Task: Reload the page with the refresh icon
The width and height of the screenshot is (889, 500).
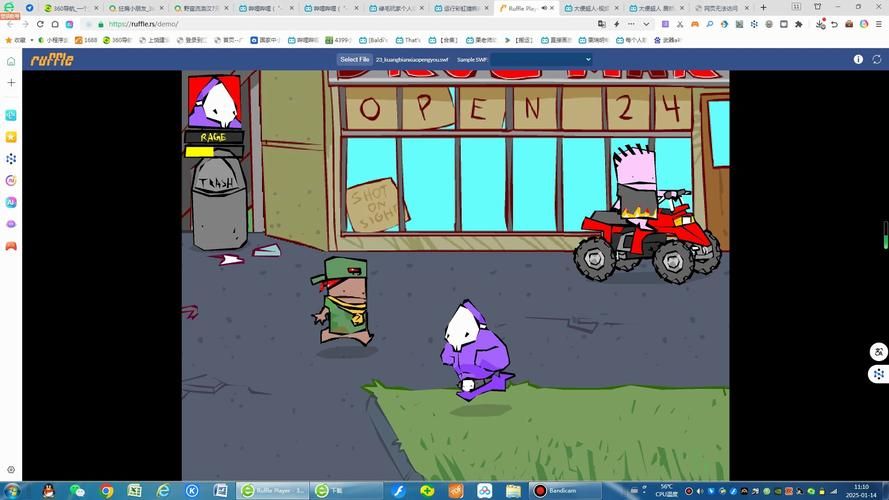Action: (x=40, y=24)
